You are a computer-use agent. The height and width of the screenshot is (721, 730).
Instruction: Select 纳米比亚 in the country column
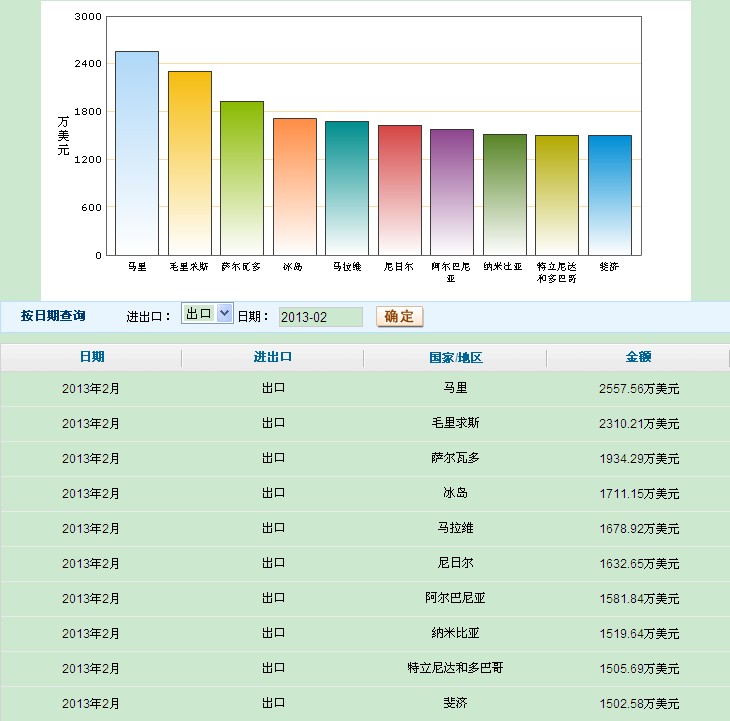(455, 633)
